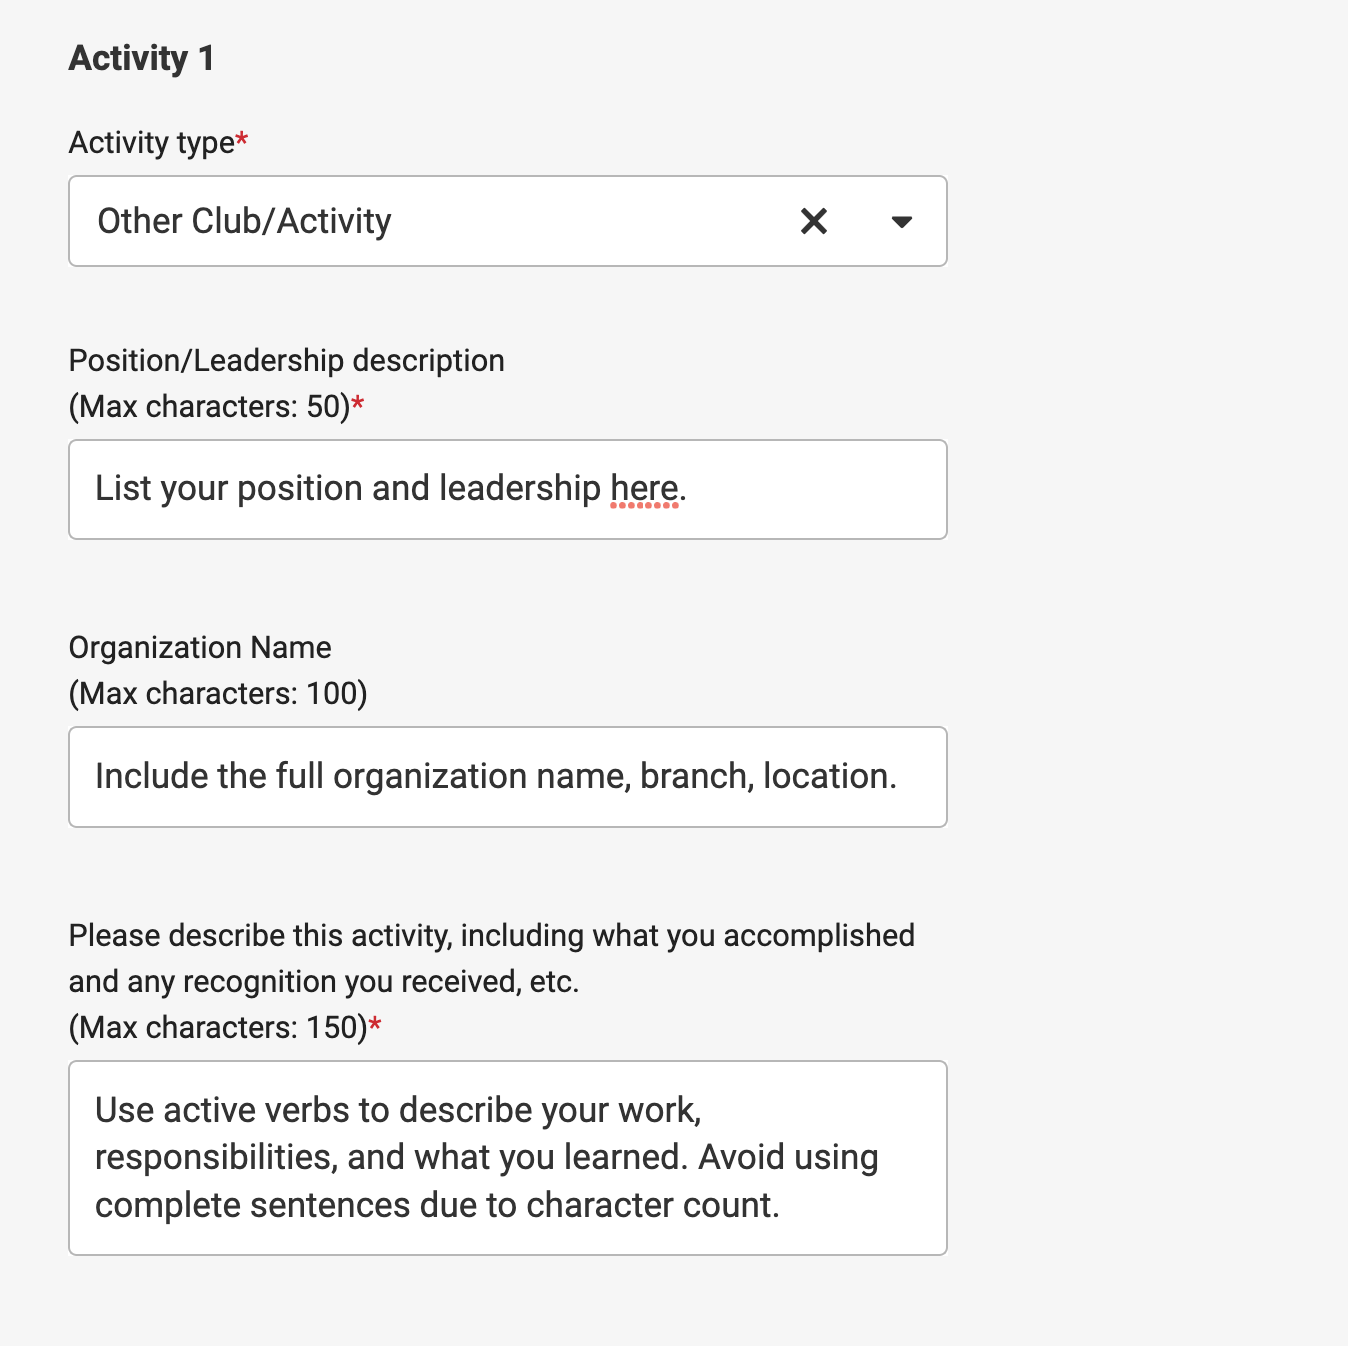Click the '(Max characters: 100)' hint
Image resolution: width=1348 pixels, height=1346 pixels.
218,693
